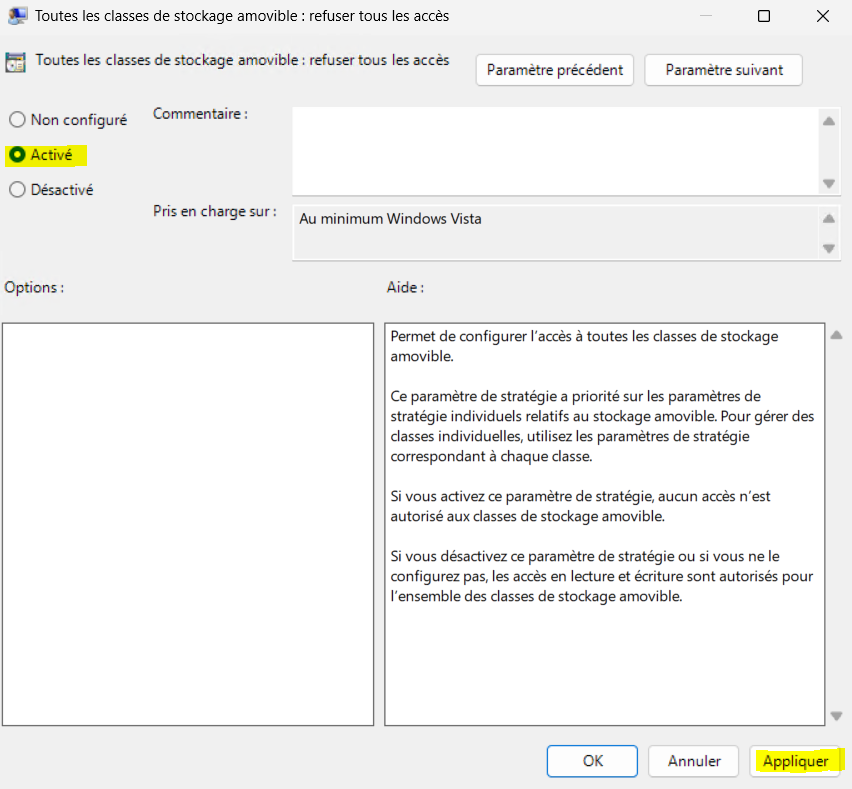Click inside the empty Options panel

pyautogui.click(x=188, y=523)
